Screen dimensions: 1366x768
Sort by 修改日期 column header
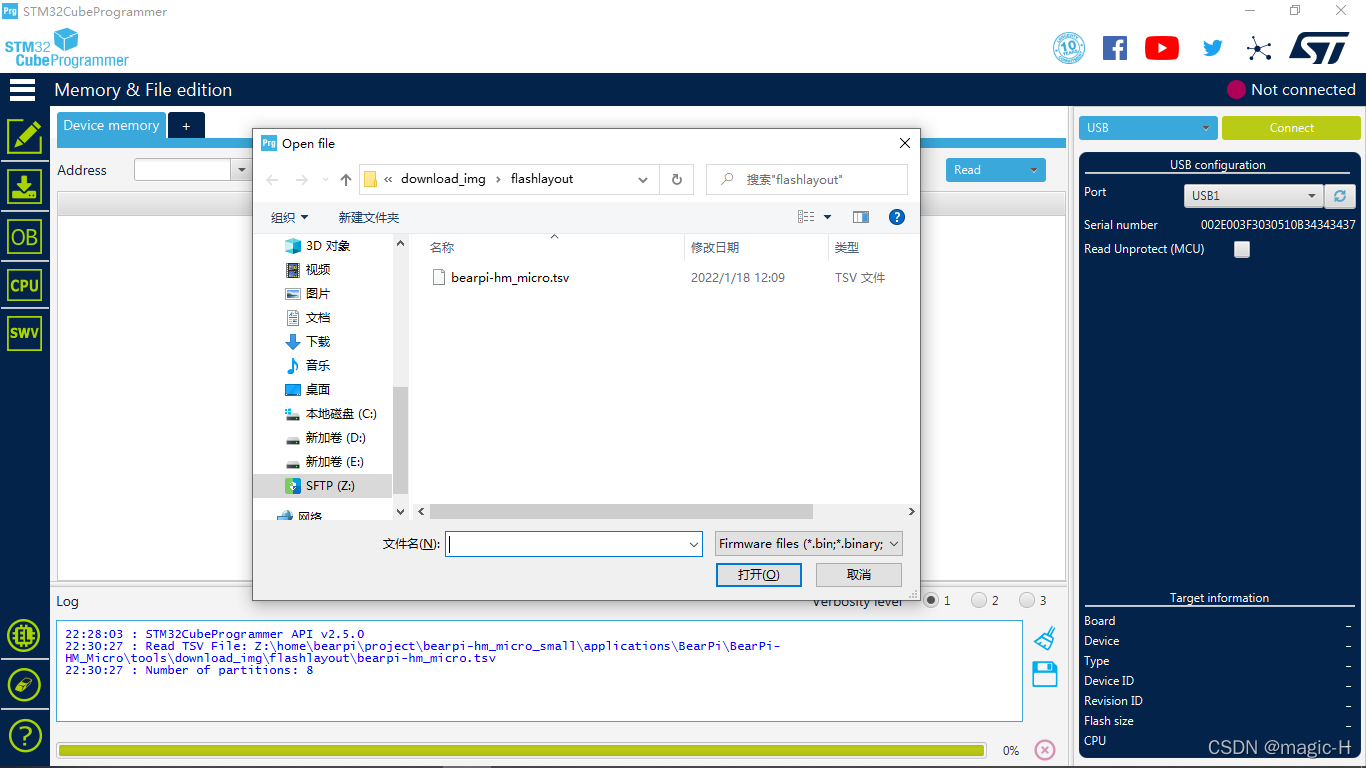point(715,248)
